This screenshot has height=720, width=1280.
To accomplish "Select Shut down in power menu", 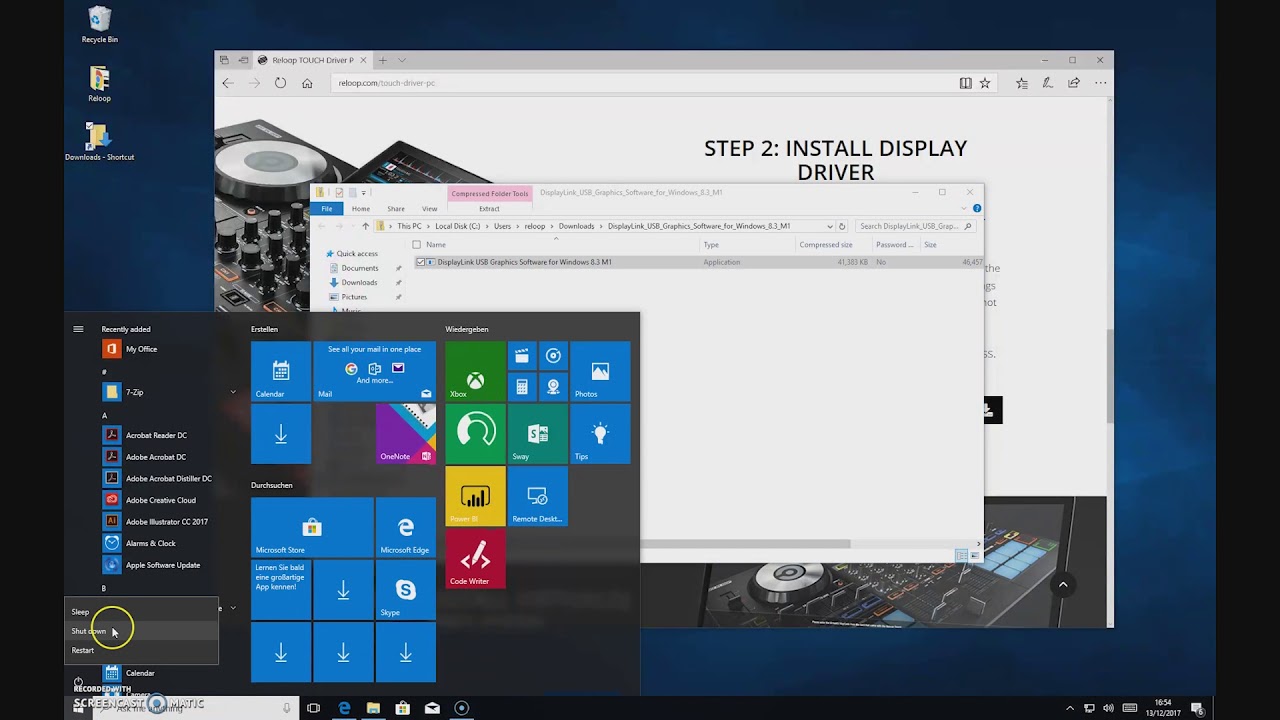I will (141, 631).
